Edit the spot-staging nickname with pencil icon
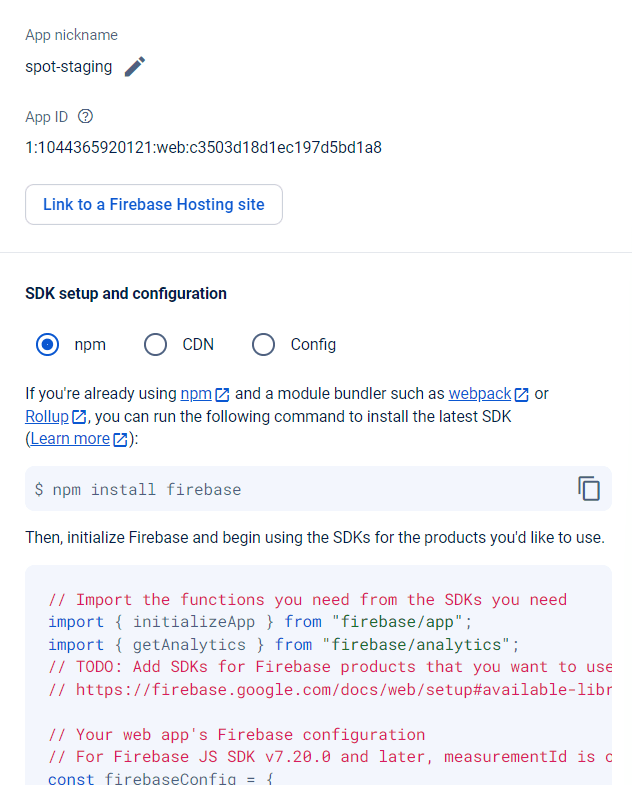The width and height of the screenshot is (632, 785). point(135,67)
